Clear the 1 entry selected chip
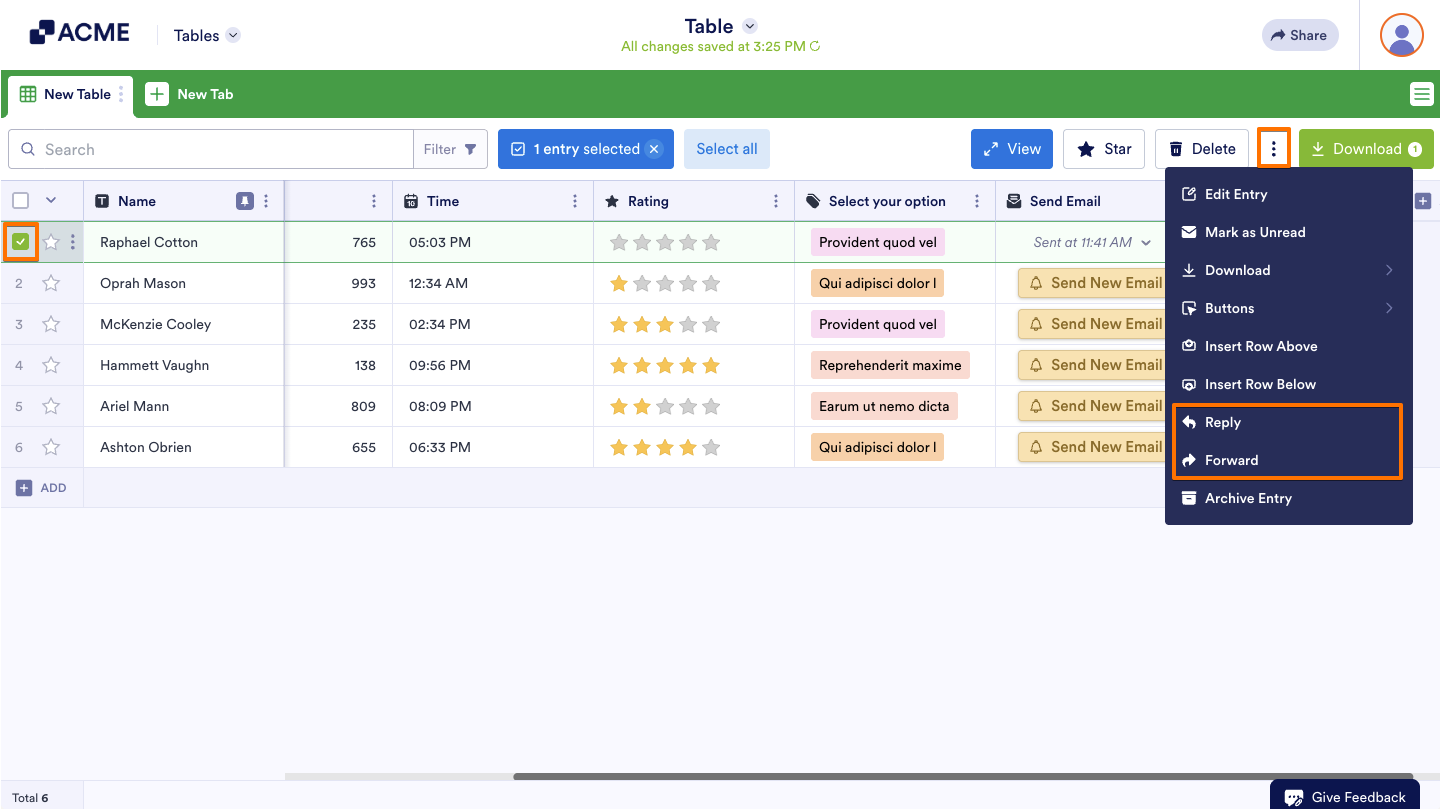This screenshot has height=809, width=1440. pos(654,149)
